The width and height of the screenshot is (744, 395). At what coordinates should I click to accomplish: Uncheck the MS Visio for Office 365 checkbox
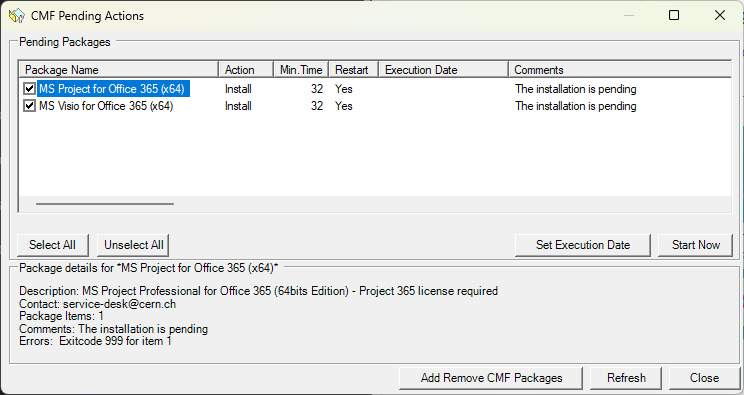(29, 105)
